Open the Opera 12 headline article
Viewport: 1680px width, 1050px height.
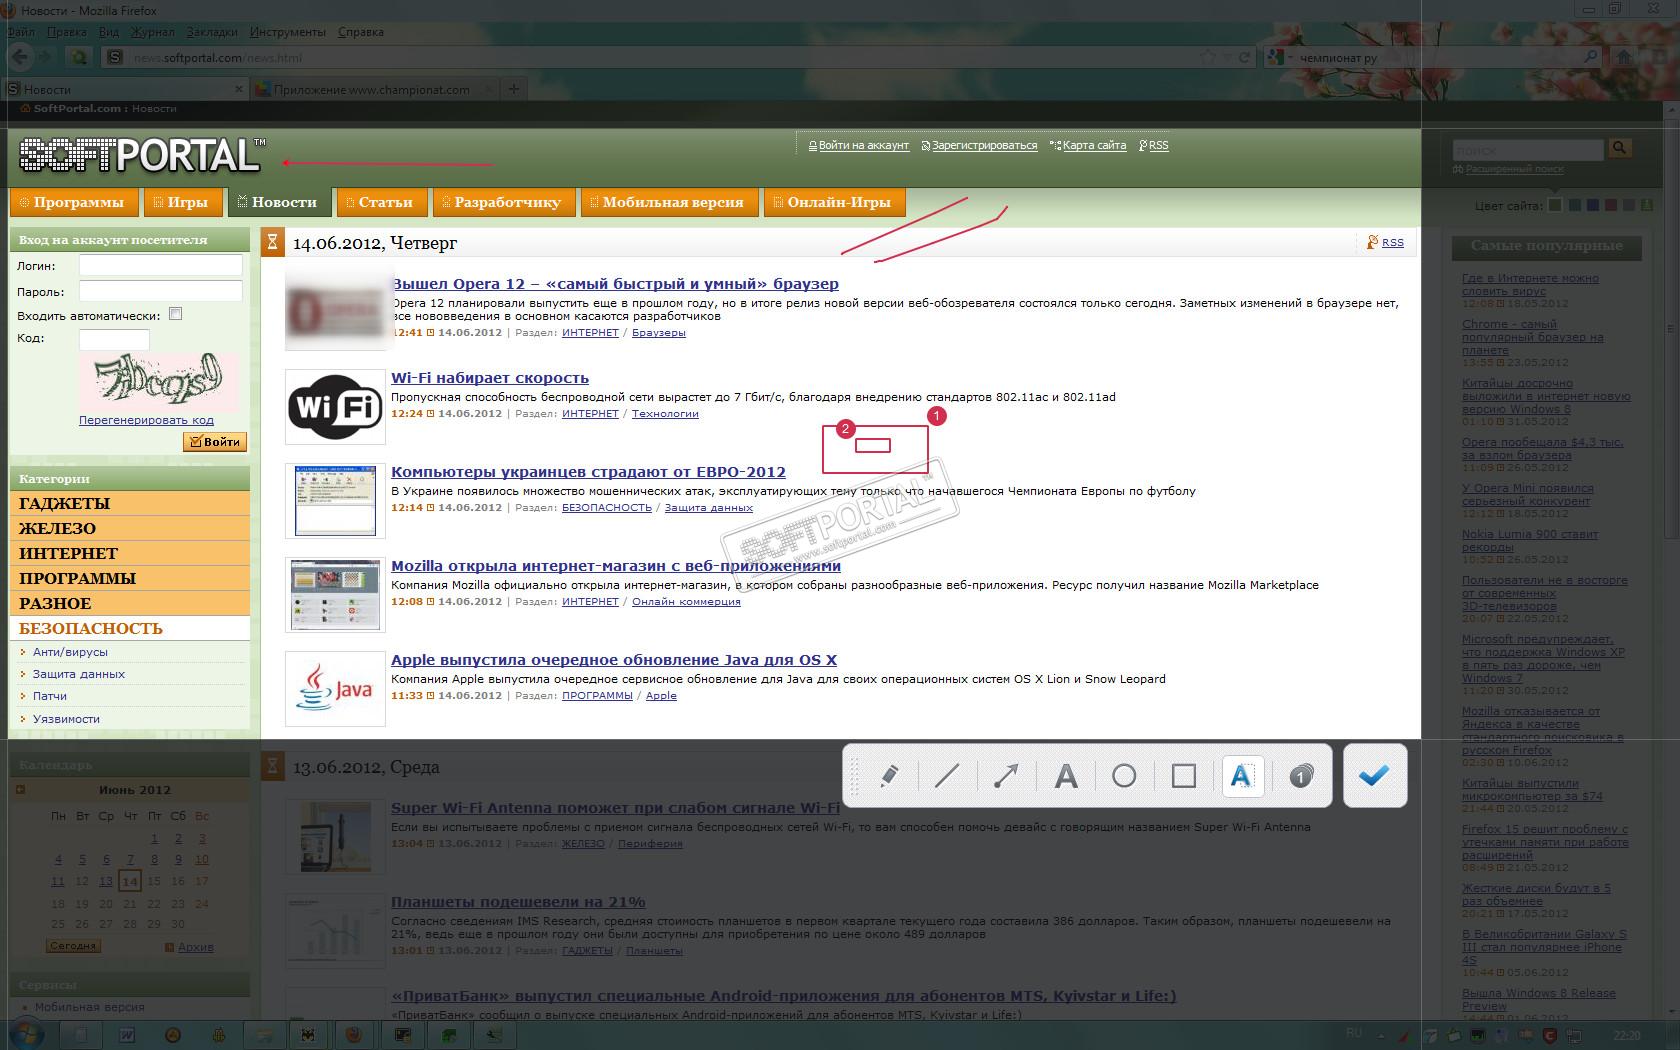coord(615,284)
